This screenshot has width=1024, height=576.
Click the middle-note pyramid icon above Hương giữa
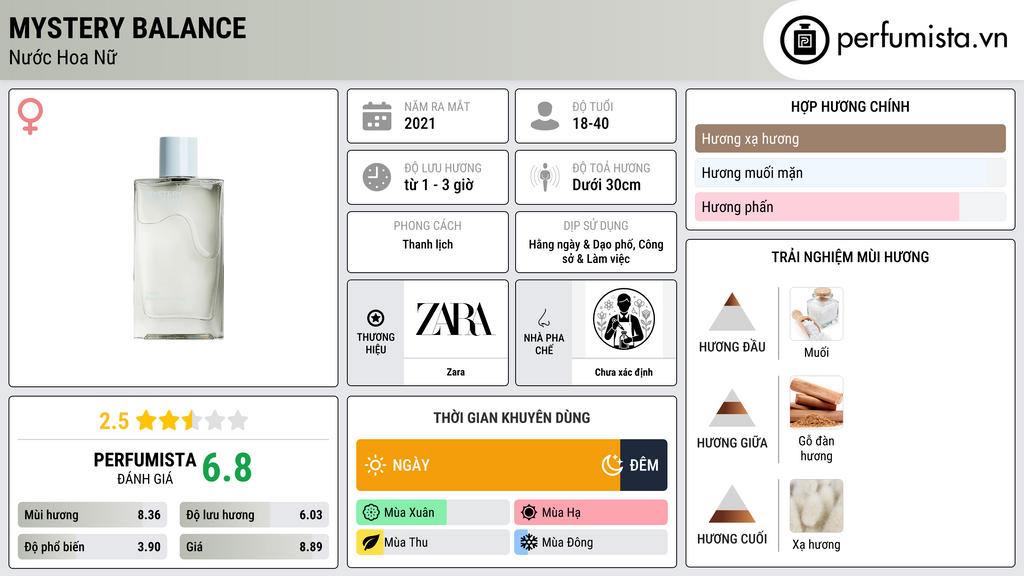click(x=732, y=408)
